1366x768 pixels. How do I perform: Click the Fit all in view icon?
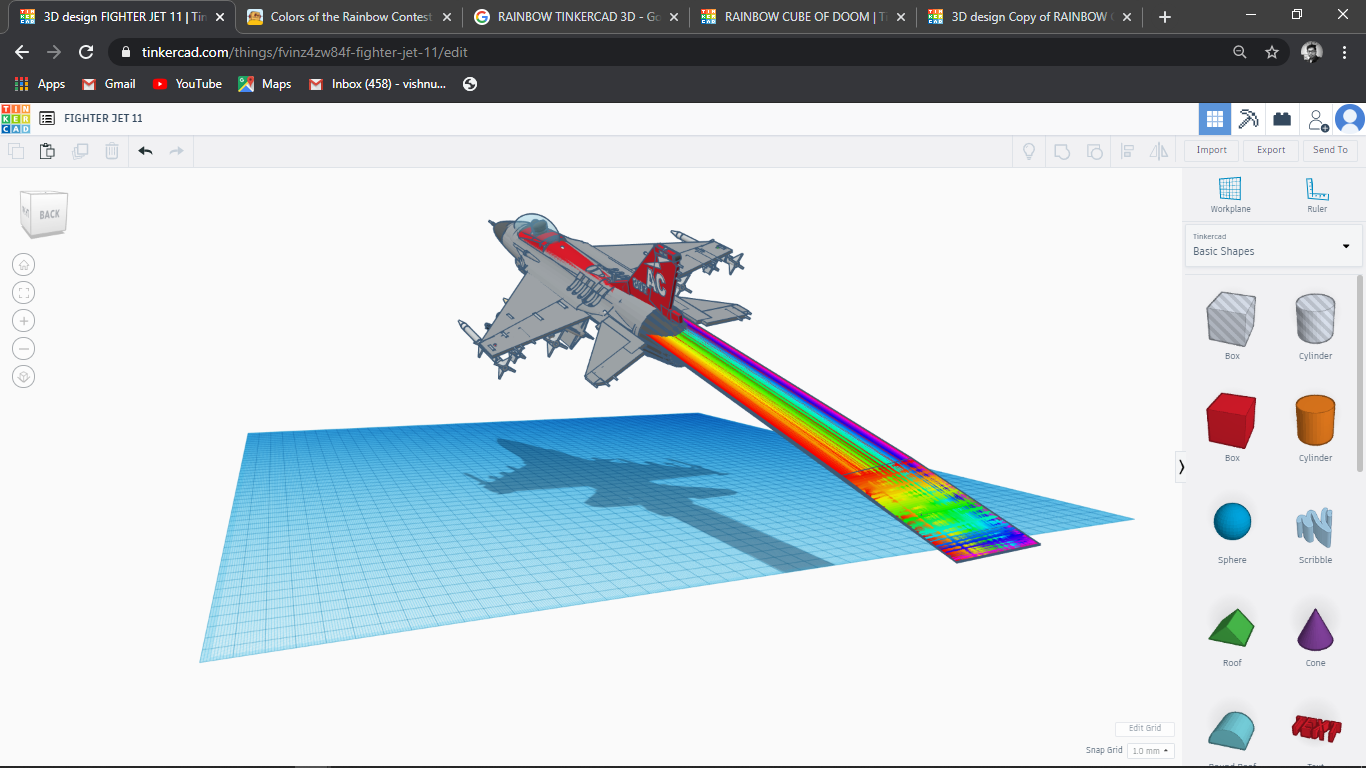tap(24, 292)
